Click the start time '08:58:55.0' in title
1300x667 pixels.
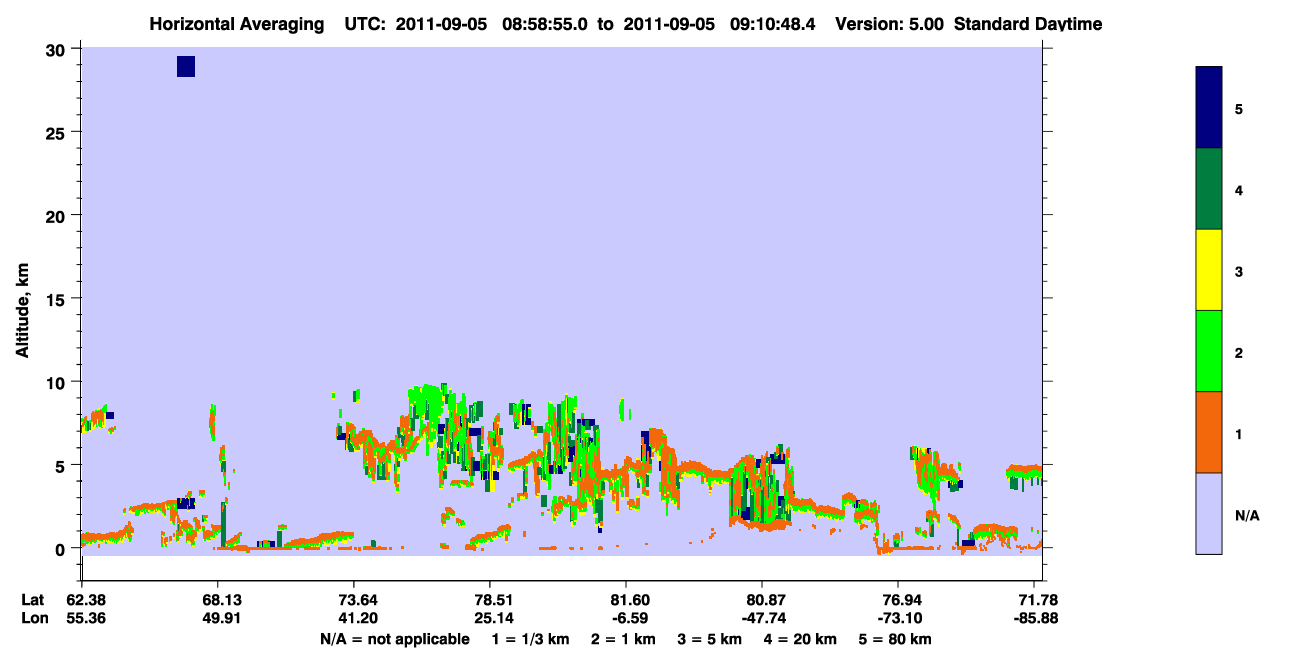coord(547,24)
